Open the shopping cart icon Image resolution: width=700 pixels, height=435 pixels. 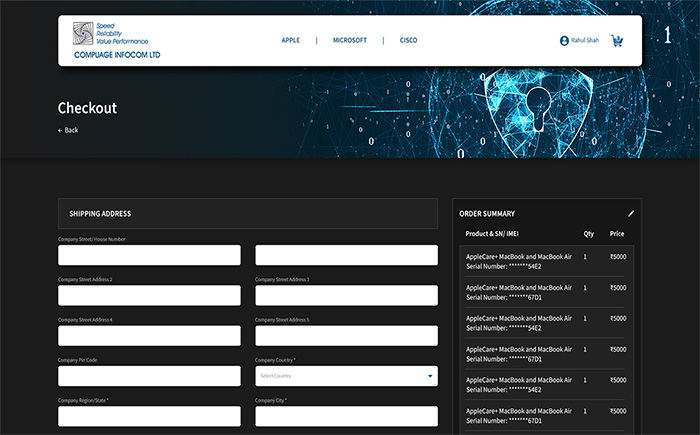[x=617, y=41]
